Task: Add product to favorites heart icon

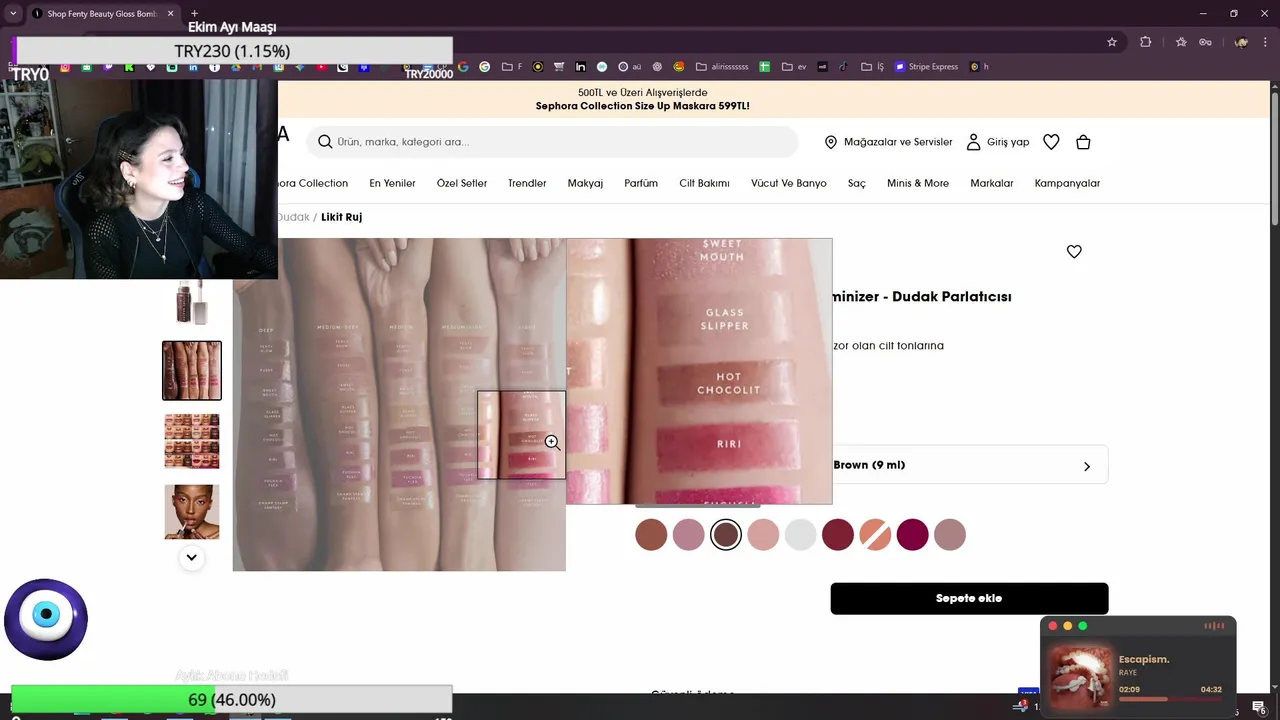Action: click(1074, 252)
